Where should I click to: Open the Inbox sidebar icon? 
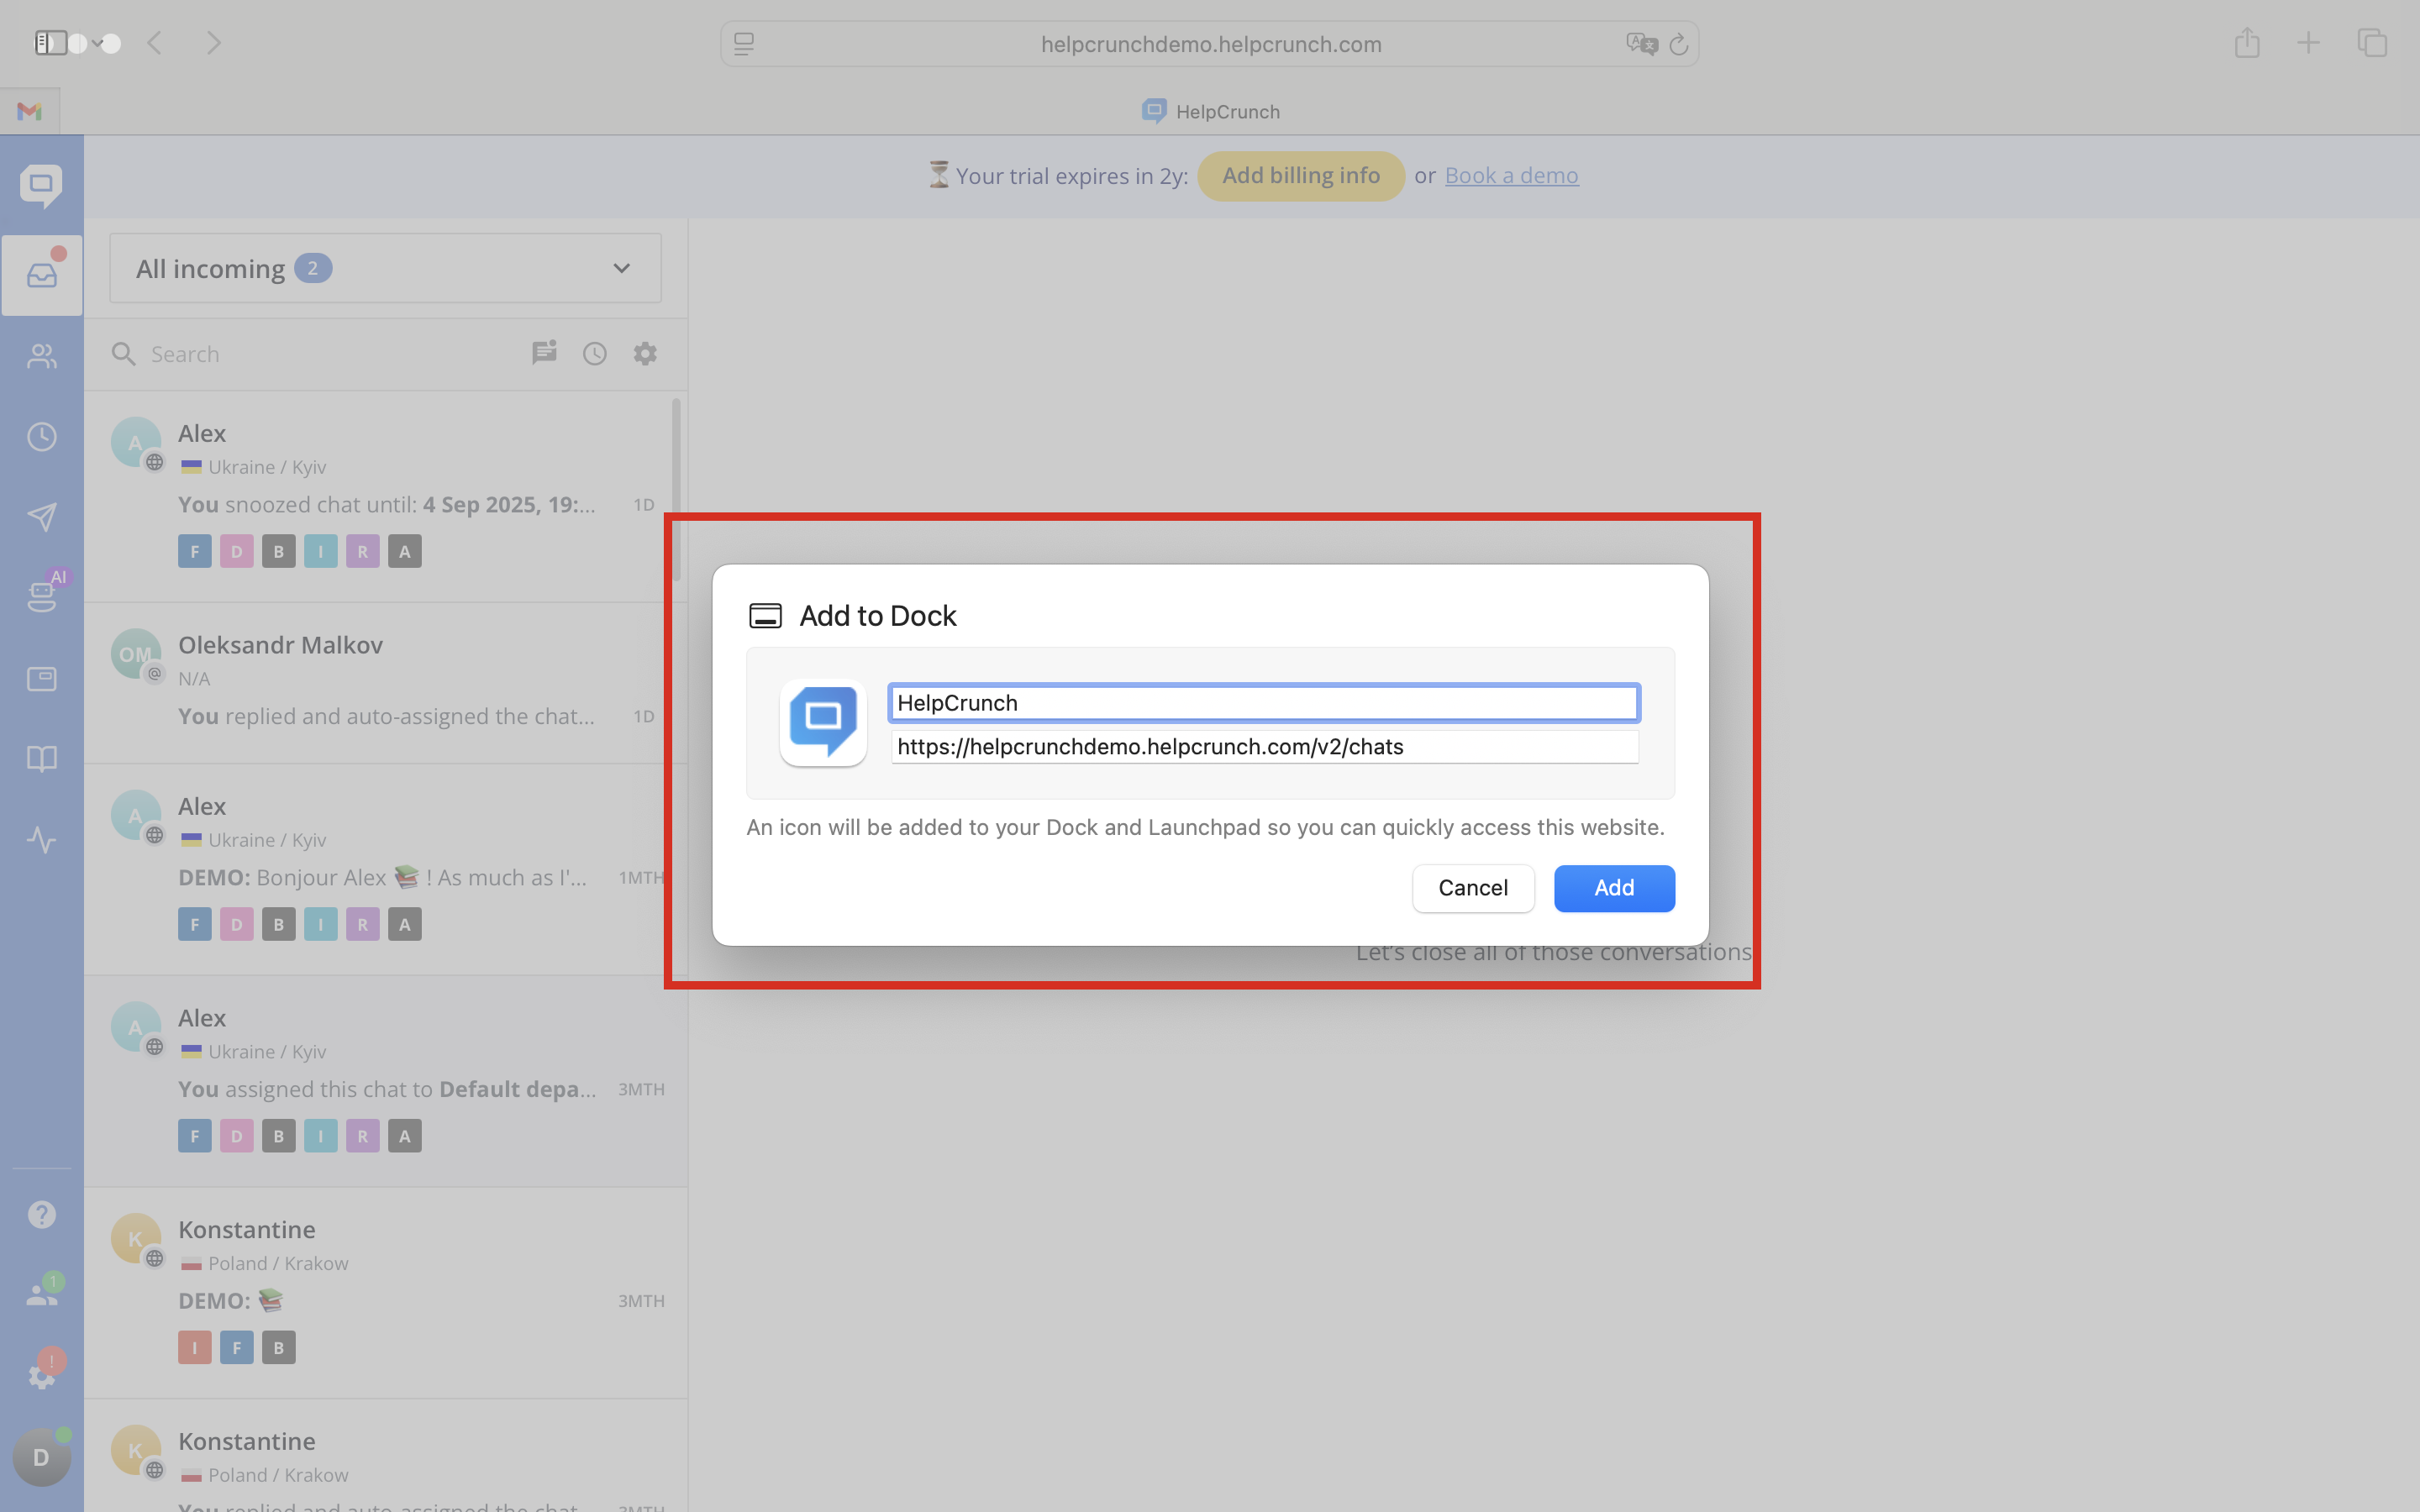(42, 275)
